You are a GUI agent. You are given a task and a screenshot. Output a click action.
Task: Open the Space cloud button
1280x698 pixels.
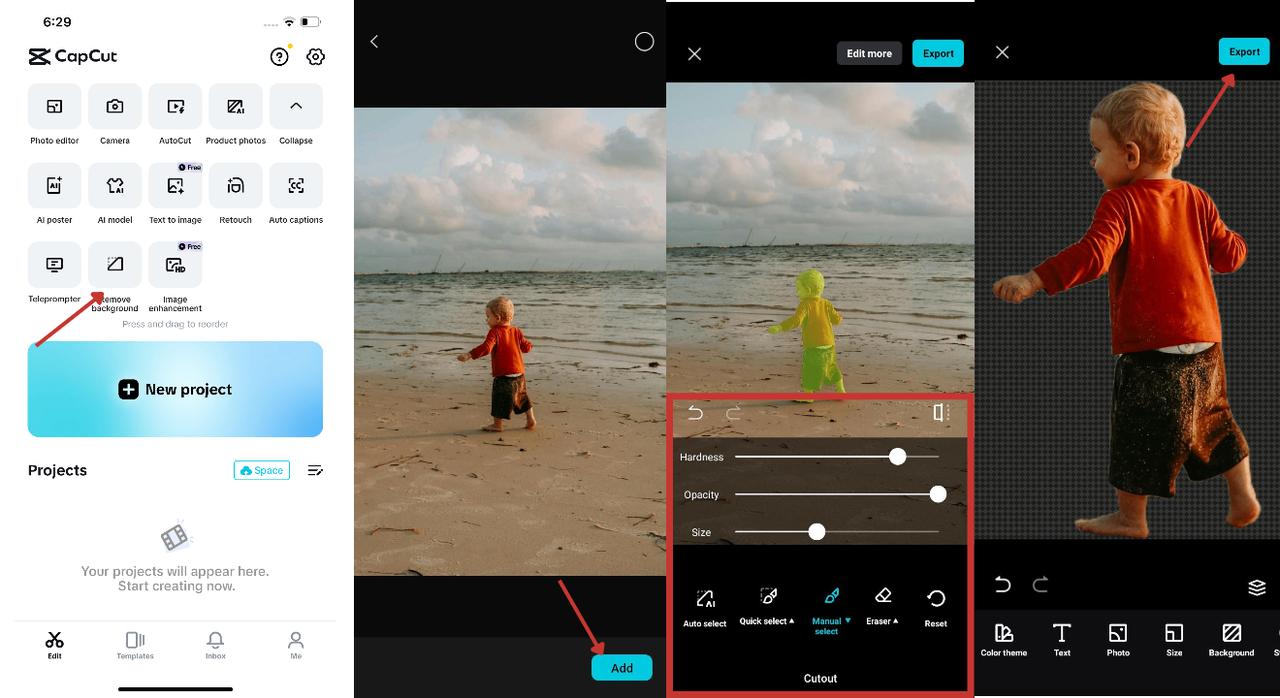pos(262,470)
